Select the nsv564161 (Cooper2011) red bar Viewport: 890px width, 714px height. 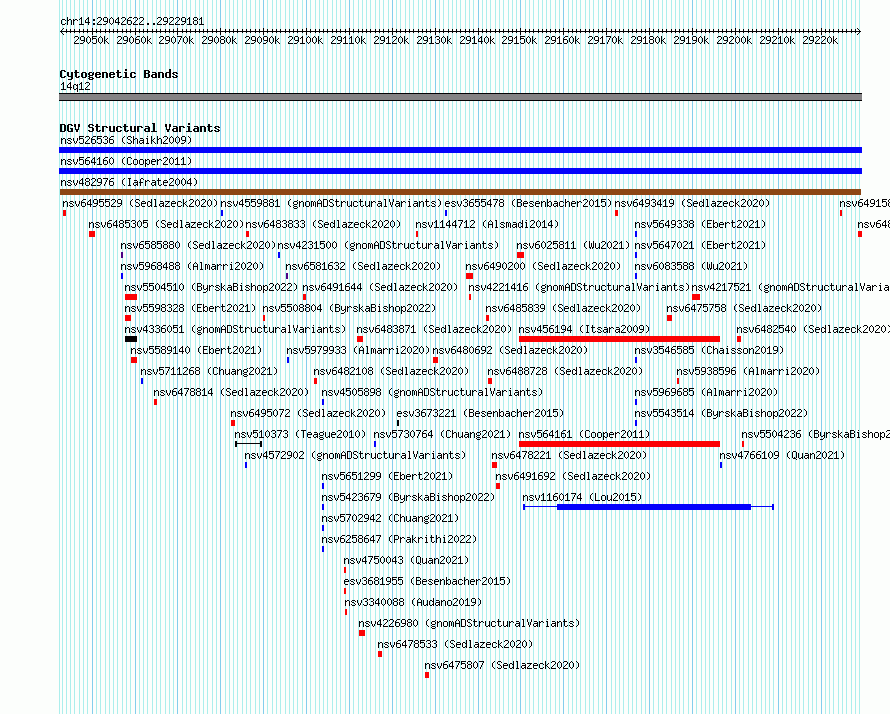619,444
